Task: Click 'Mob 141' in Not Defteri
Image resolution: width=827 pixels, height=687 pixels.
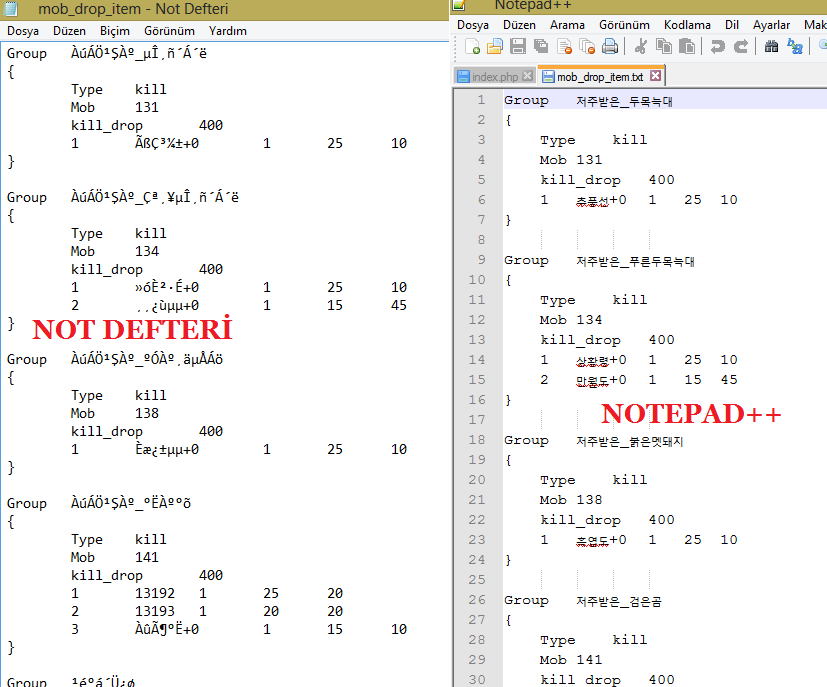Action: (114, 557)
